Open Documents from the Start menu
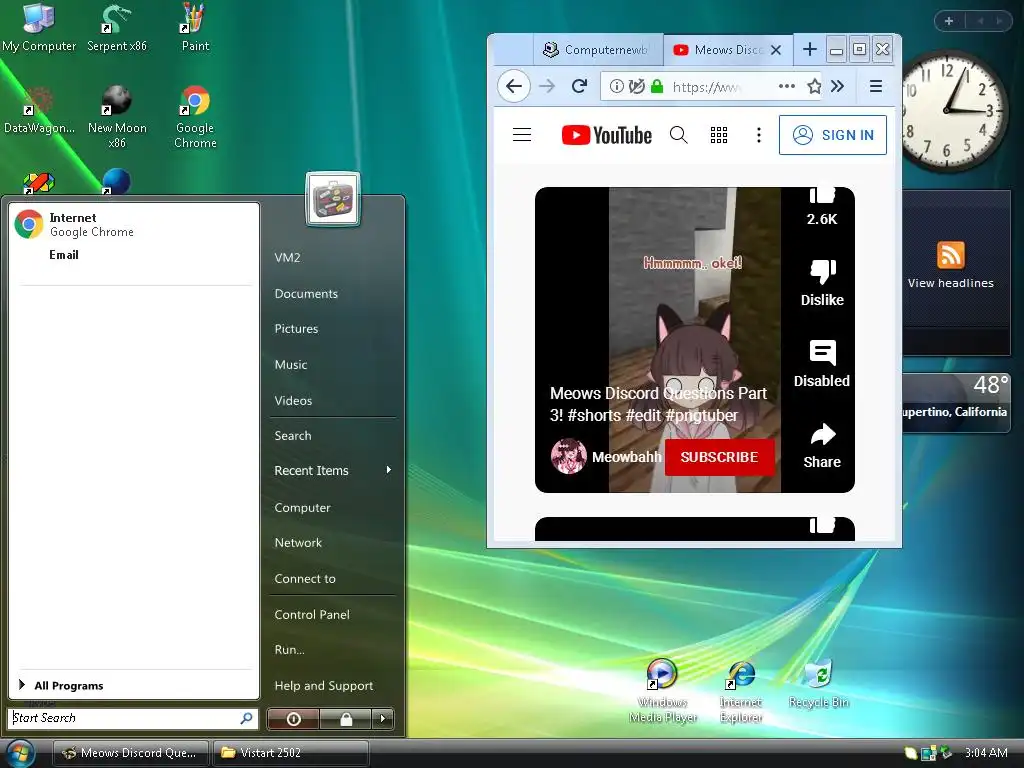 tap(306, 293)
